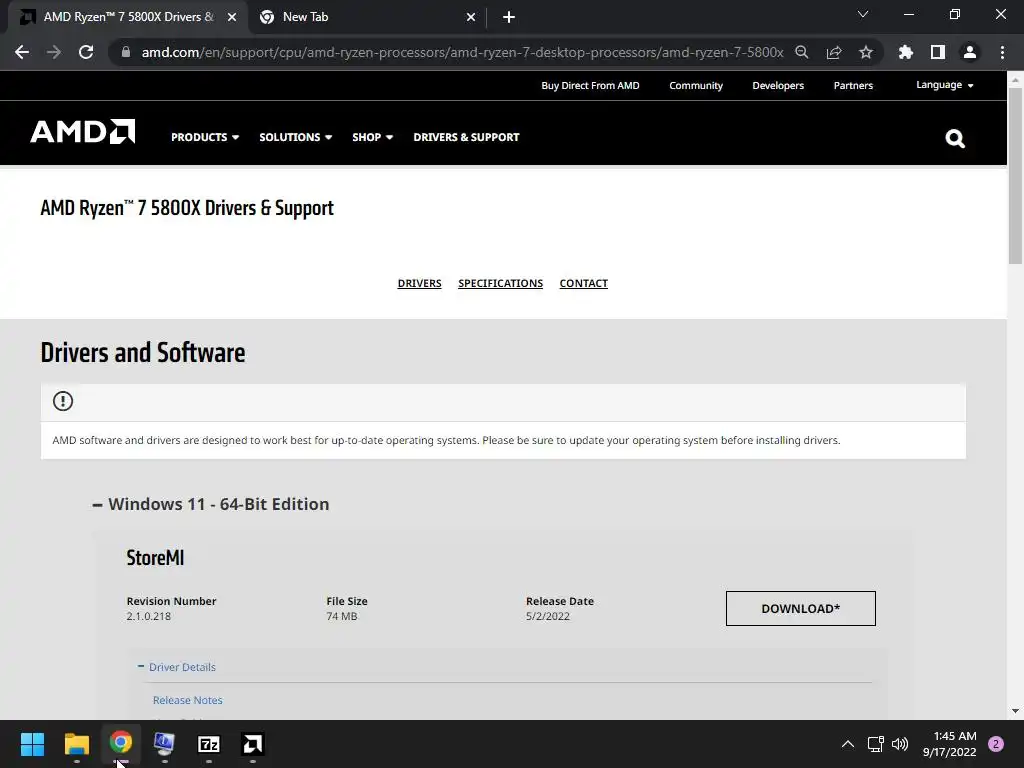The image size is (1024, 768).
Task: Open Chrome extensions puzzle icon
Action: [905, 52]
